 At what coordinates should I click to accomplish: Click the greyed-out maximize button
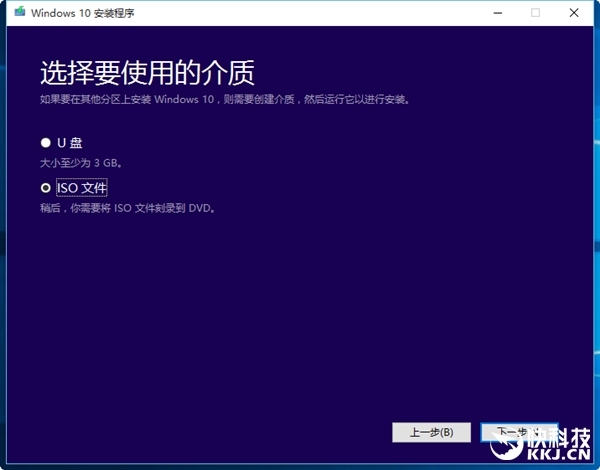coord(535,13)
